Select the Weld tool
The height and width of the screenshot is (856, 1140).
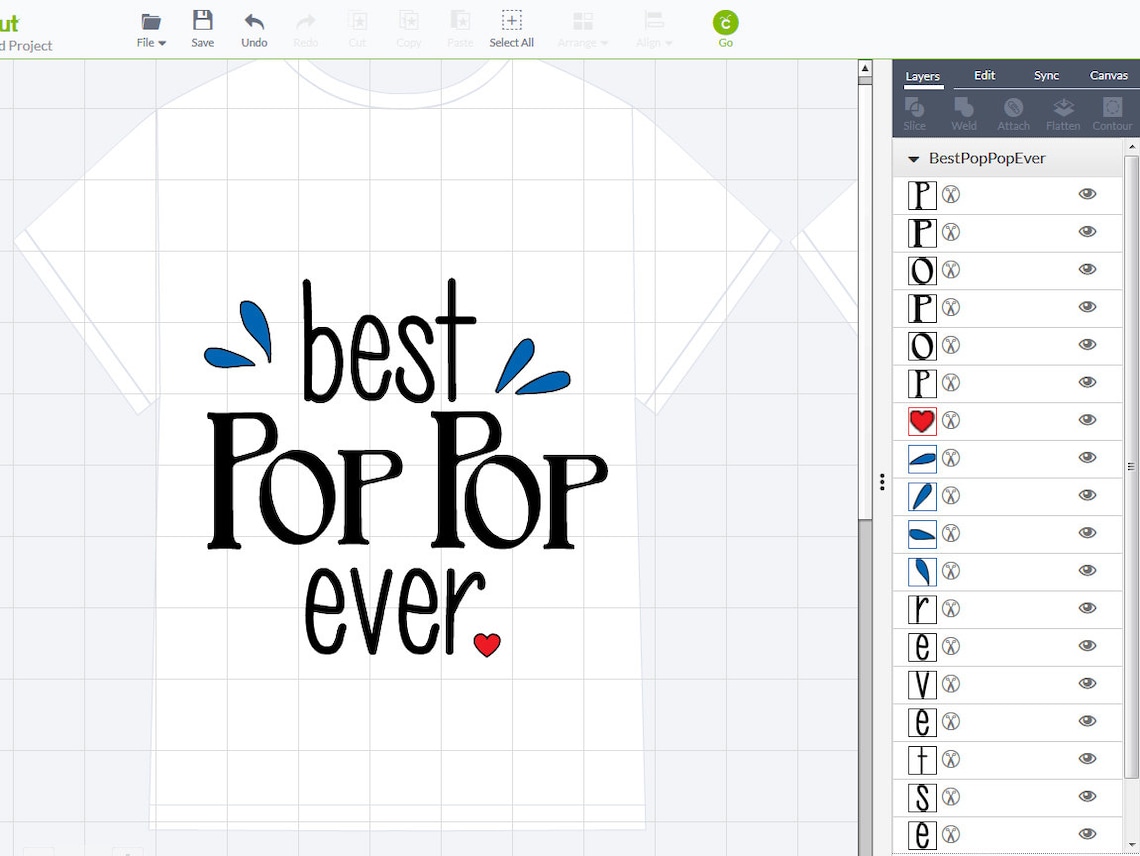click(x=963, y=110)
